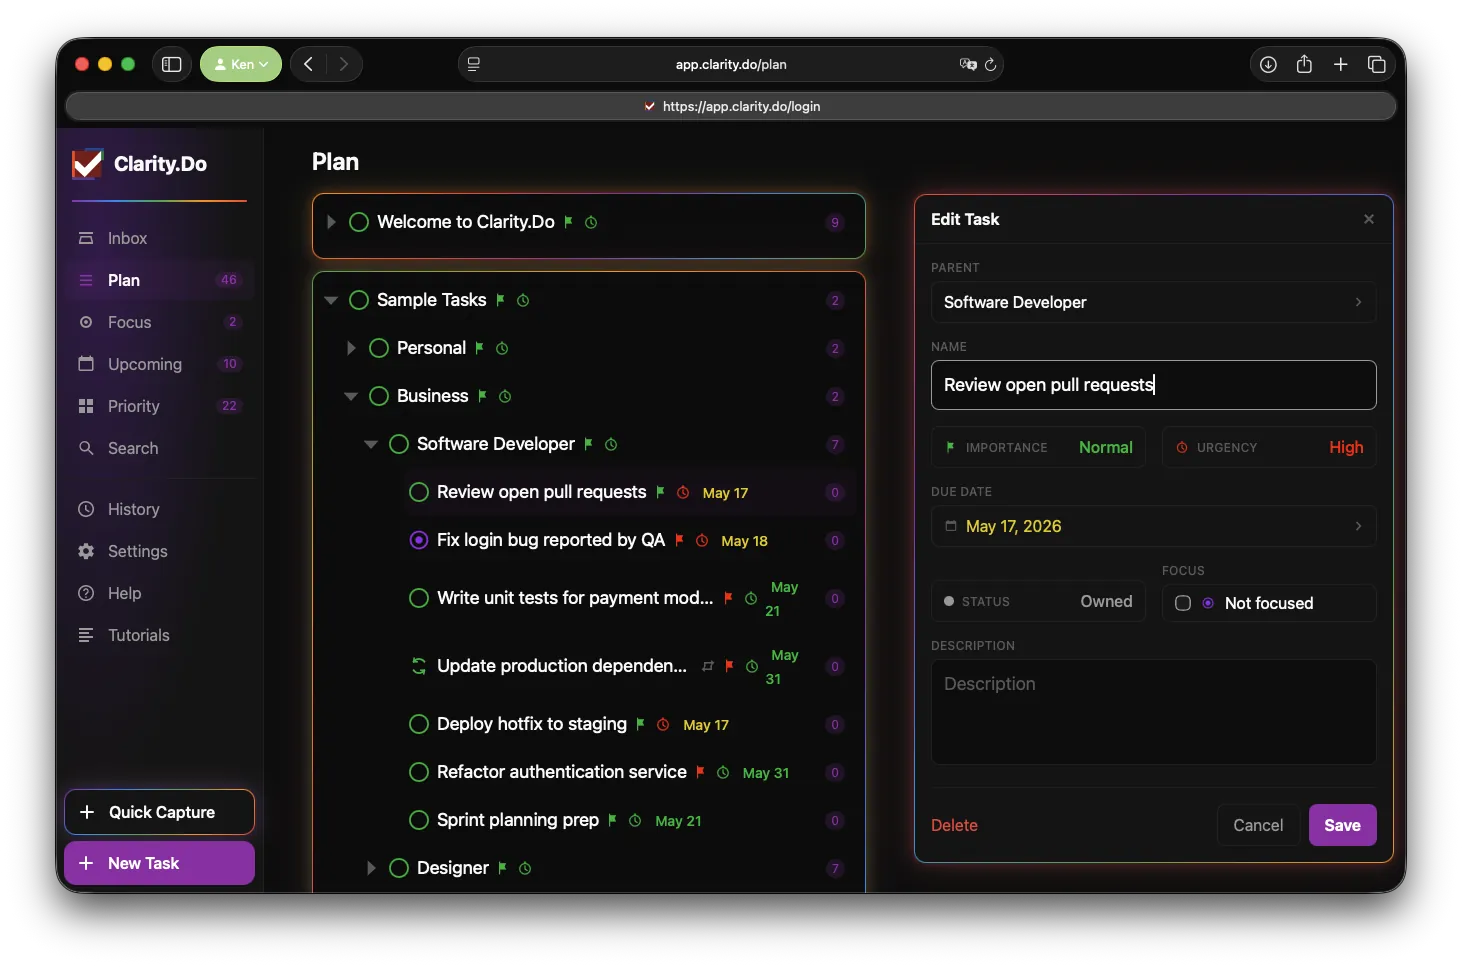The image size is (1462, 967).
Task: Change the Status value Owned
Action: coord(1039,601)
